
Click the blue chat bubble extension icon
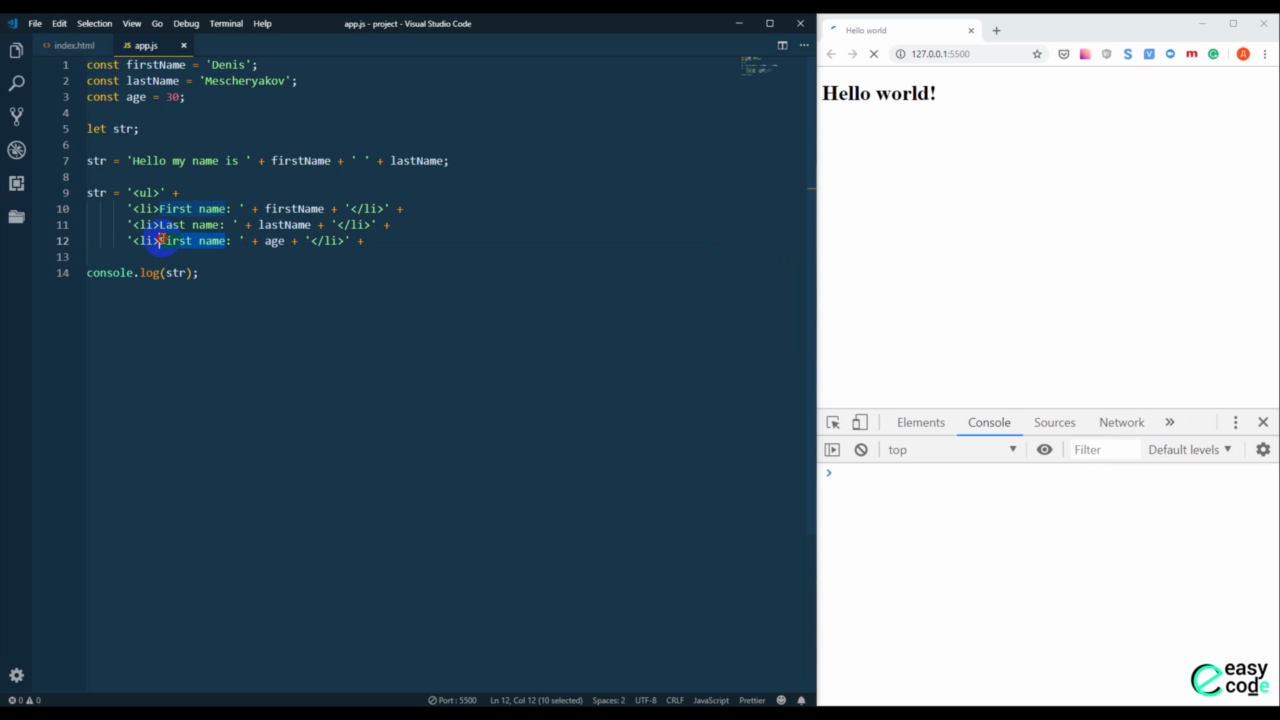click(1170, 54)
